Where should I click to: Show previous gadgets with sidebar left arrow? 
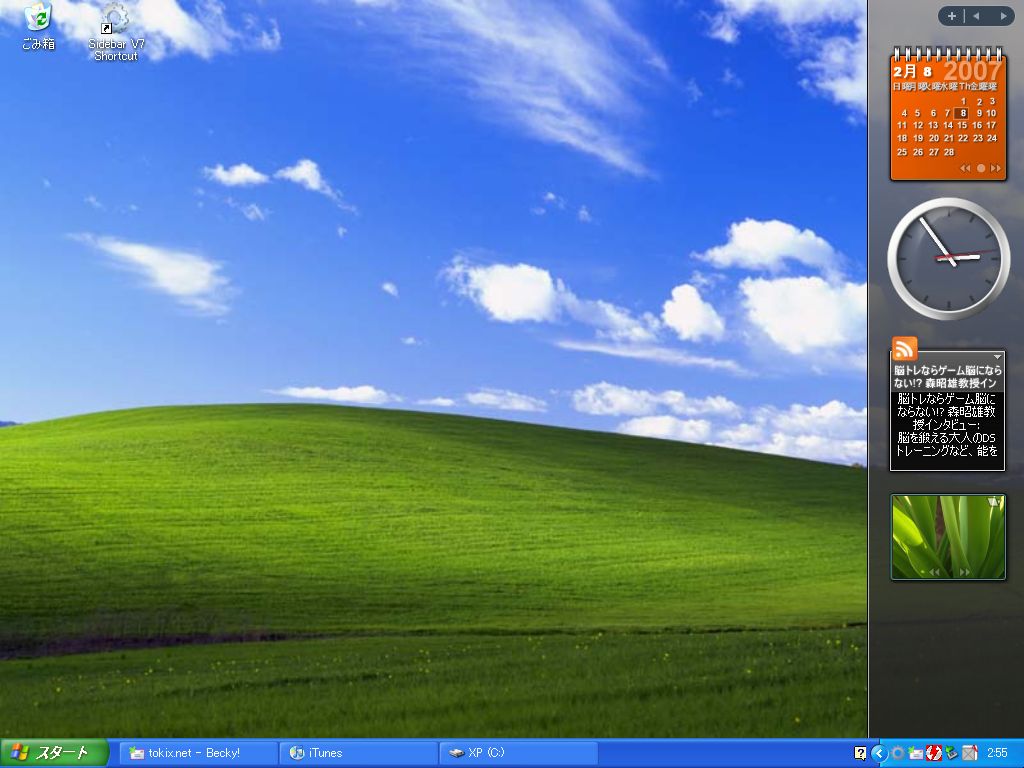point(976,16)
